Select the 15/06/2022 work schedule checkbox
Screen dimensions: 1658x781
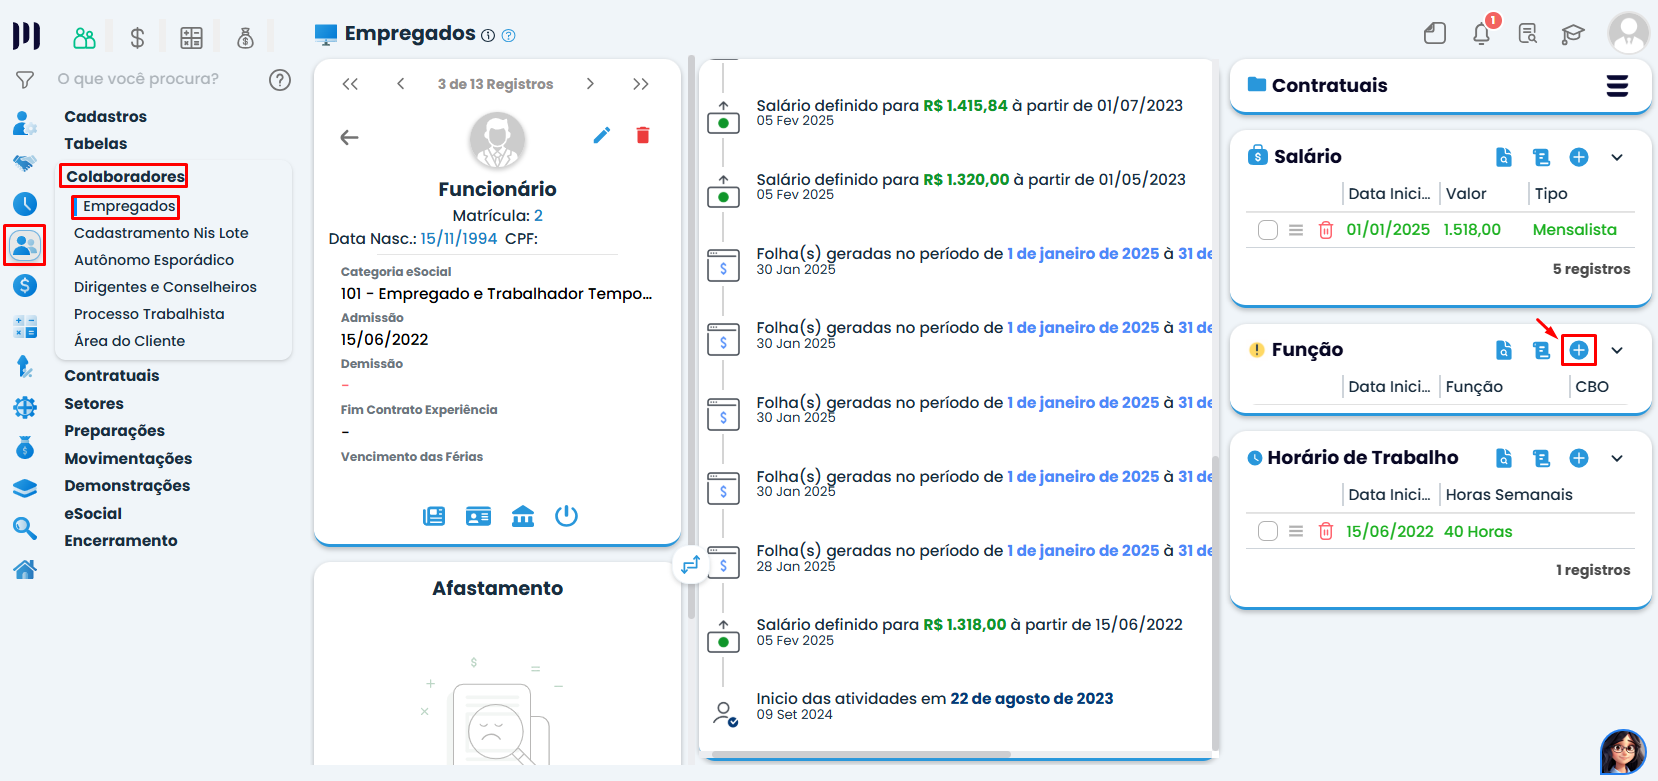coord(1268,531)
